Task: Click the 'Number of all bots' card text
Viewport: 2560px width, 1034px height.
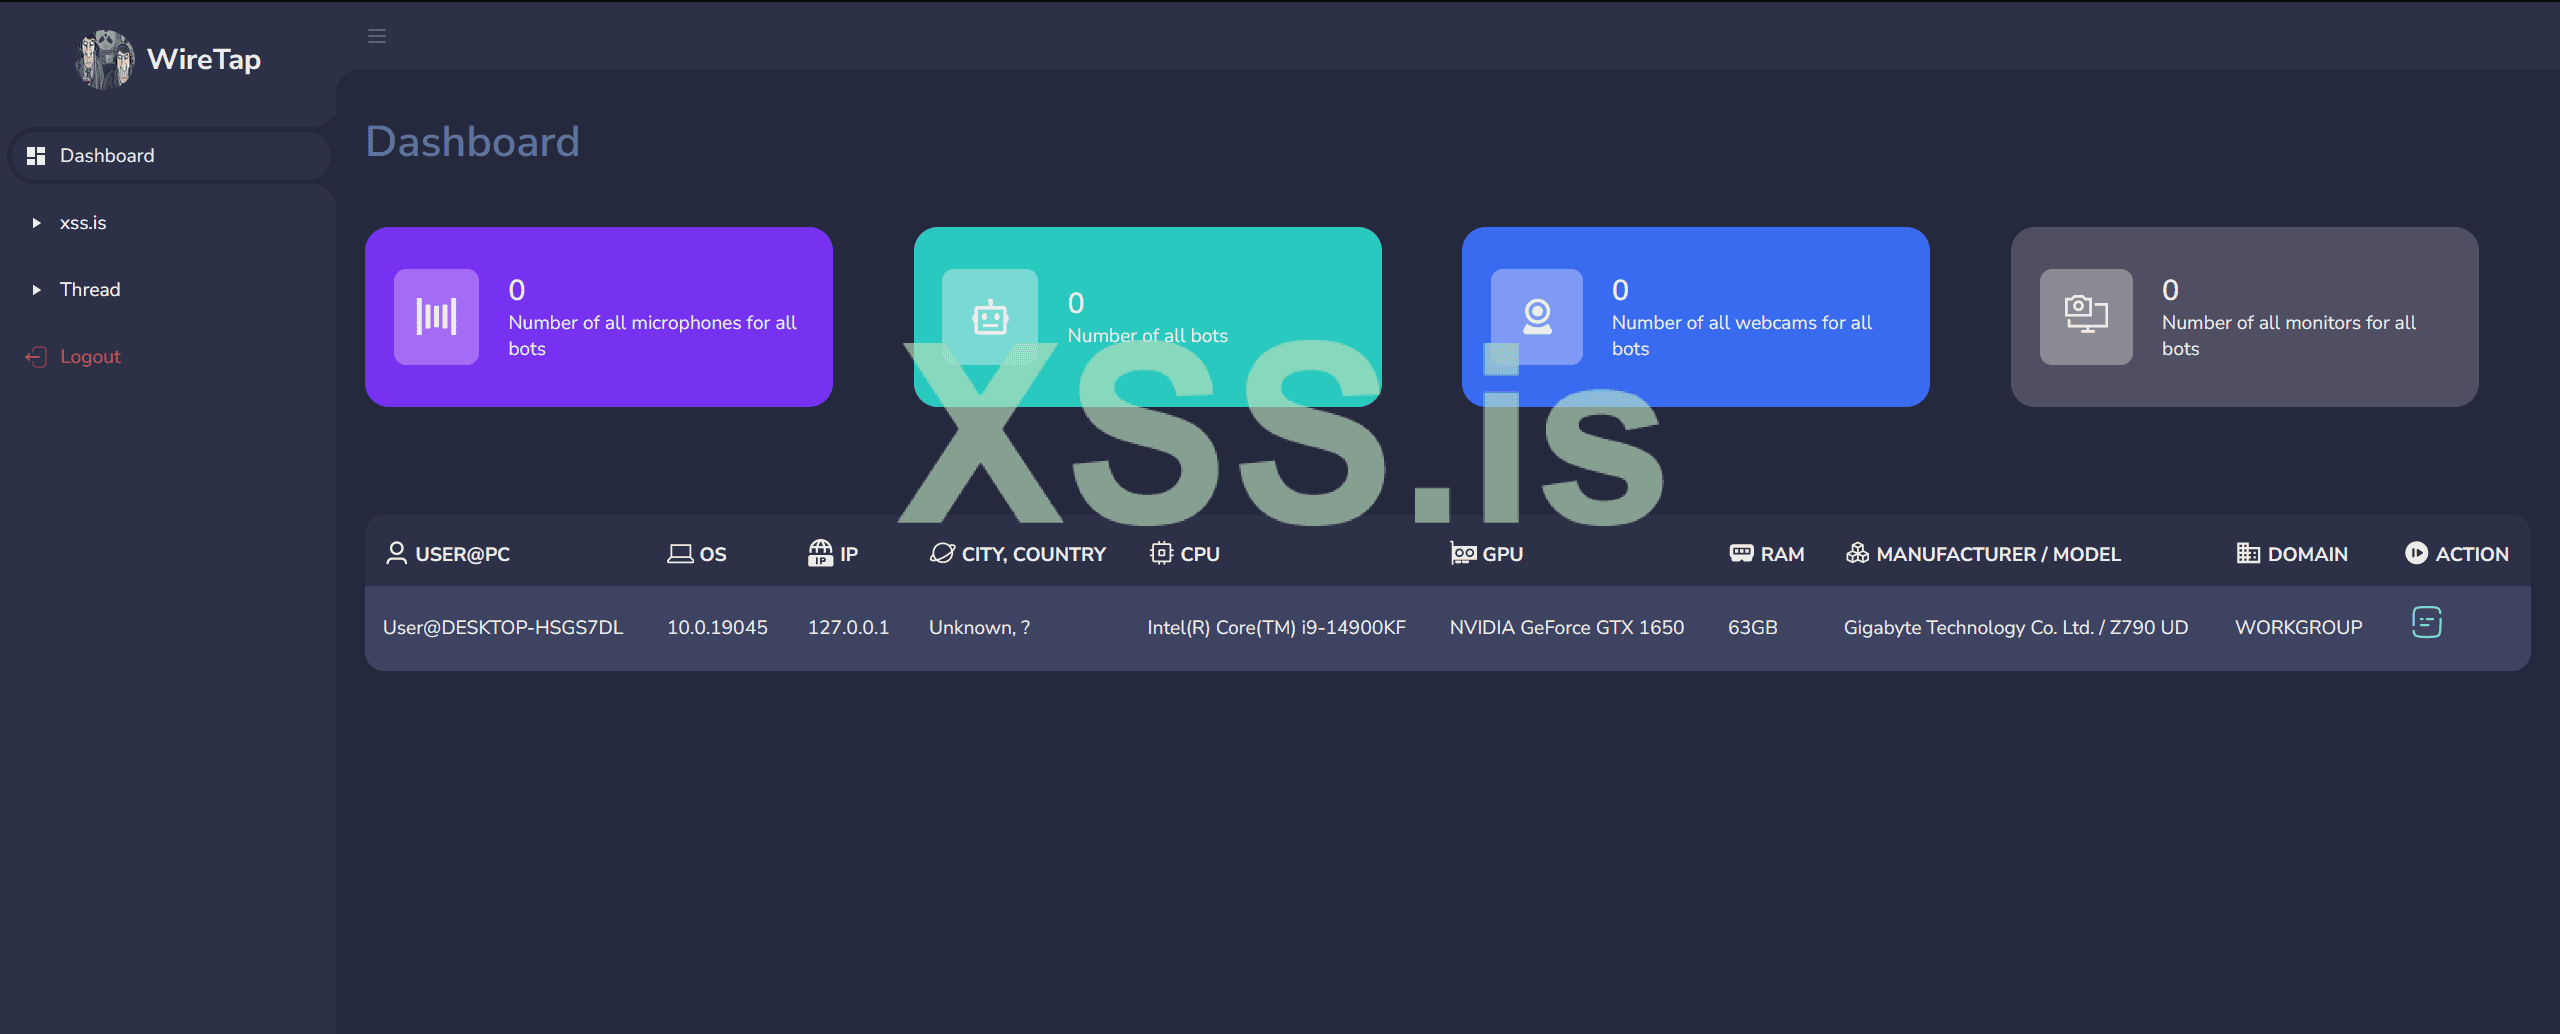Action: 1148,336
